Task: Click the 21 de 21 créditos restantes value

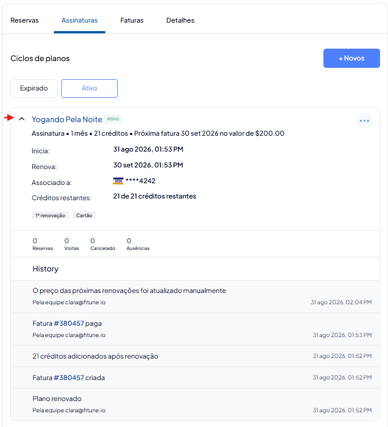Action: [x=154, y=196]
